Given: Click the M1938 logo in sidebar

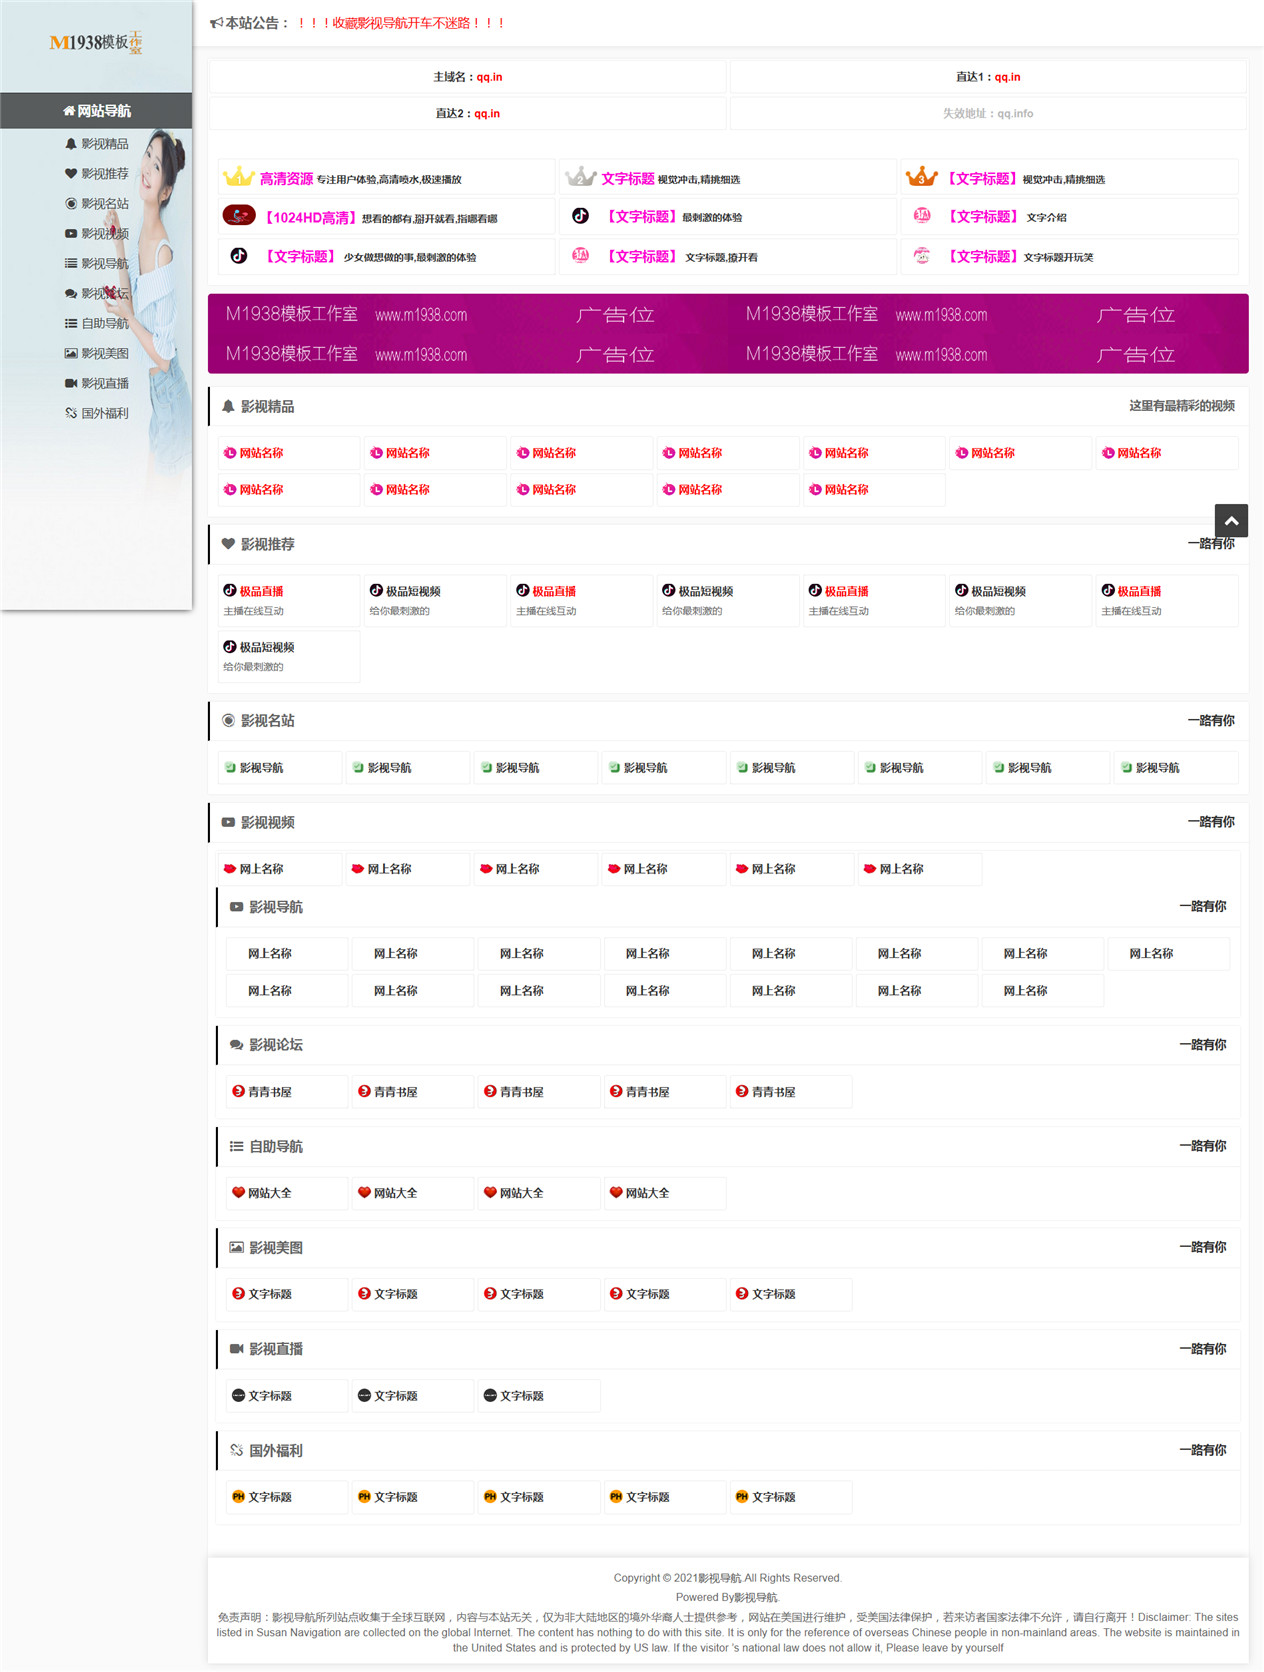Looking at the screenshot, I should point(96,42).
